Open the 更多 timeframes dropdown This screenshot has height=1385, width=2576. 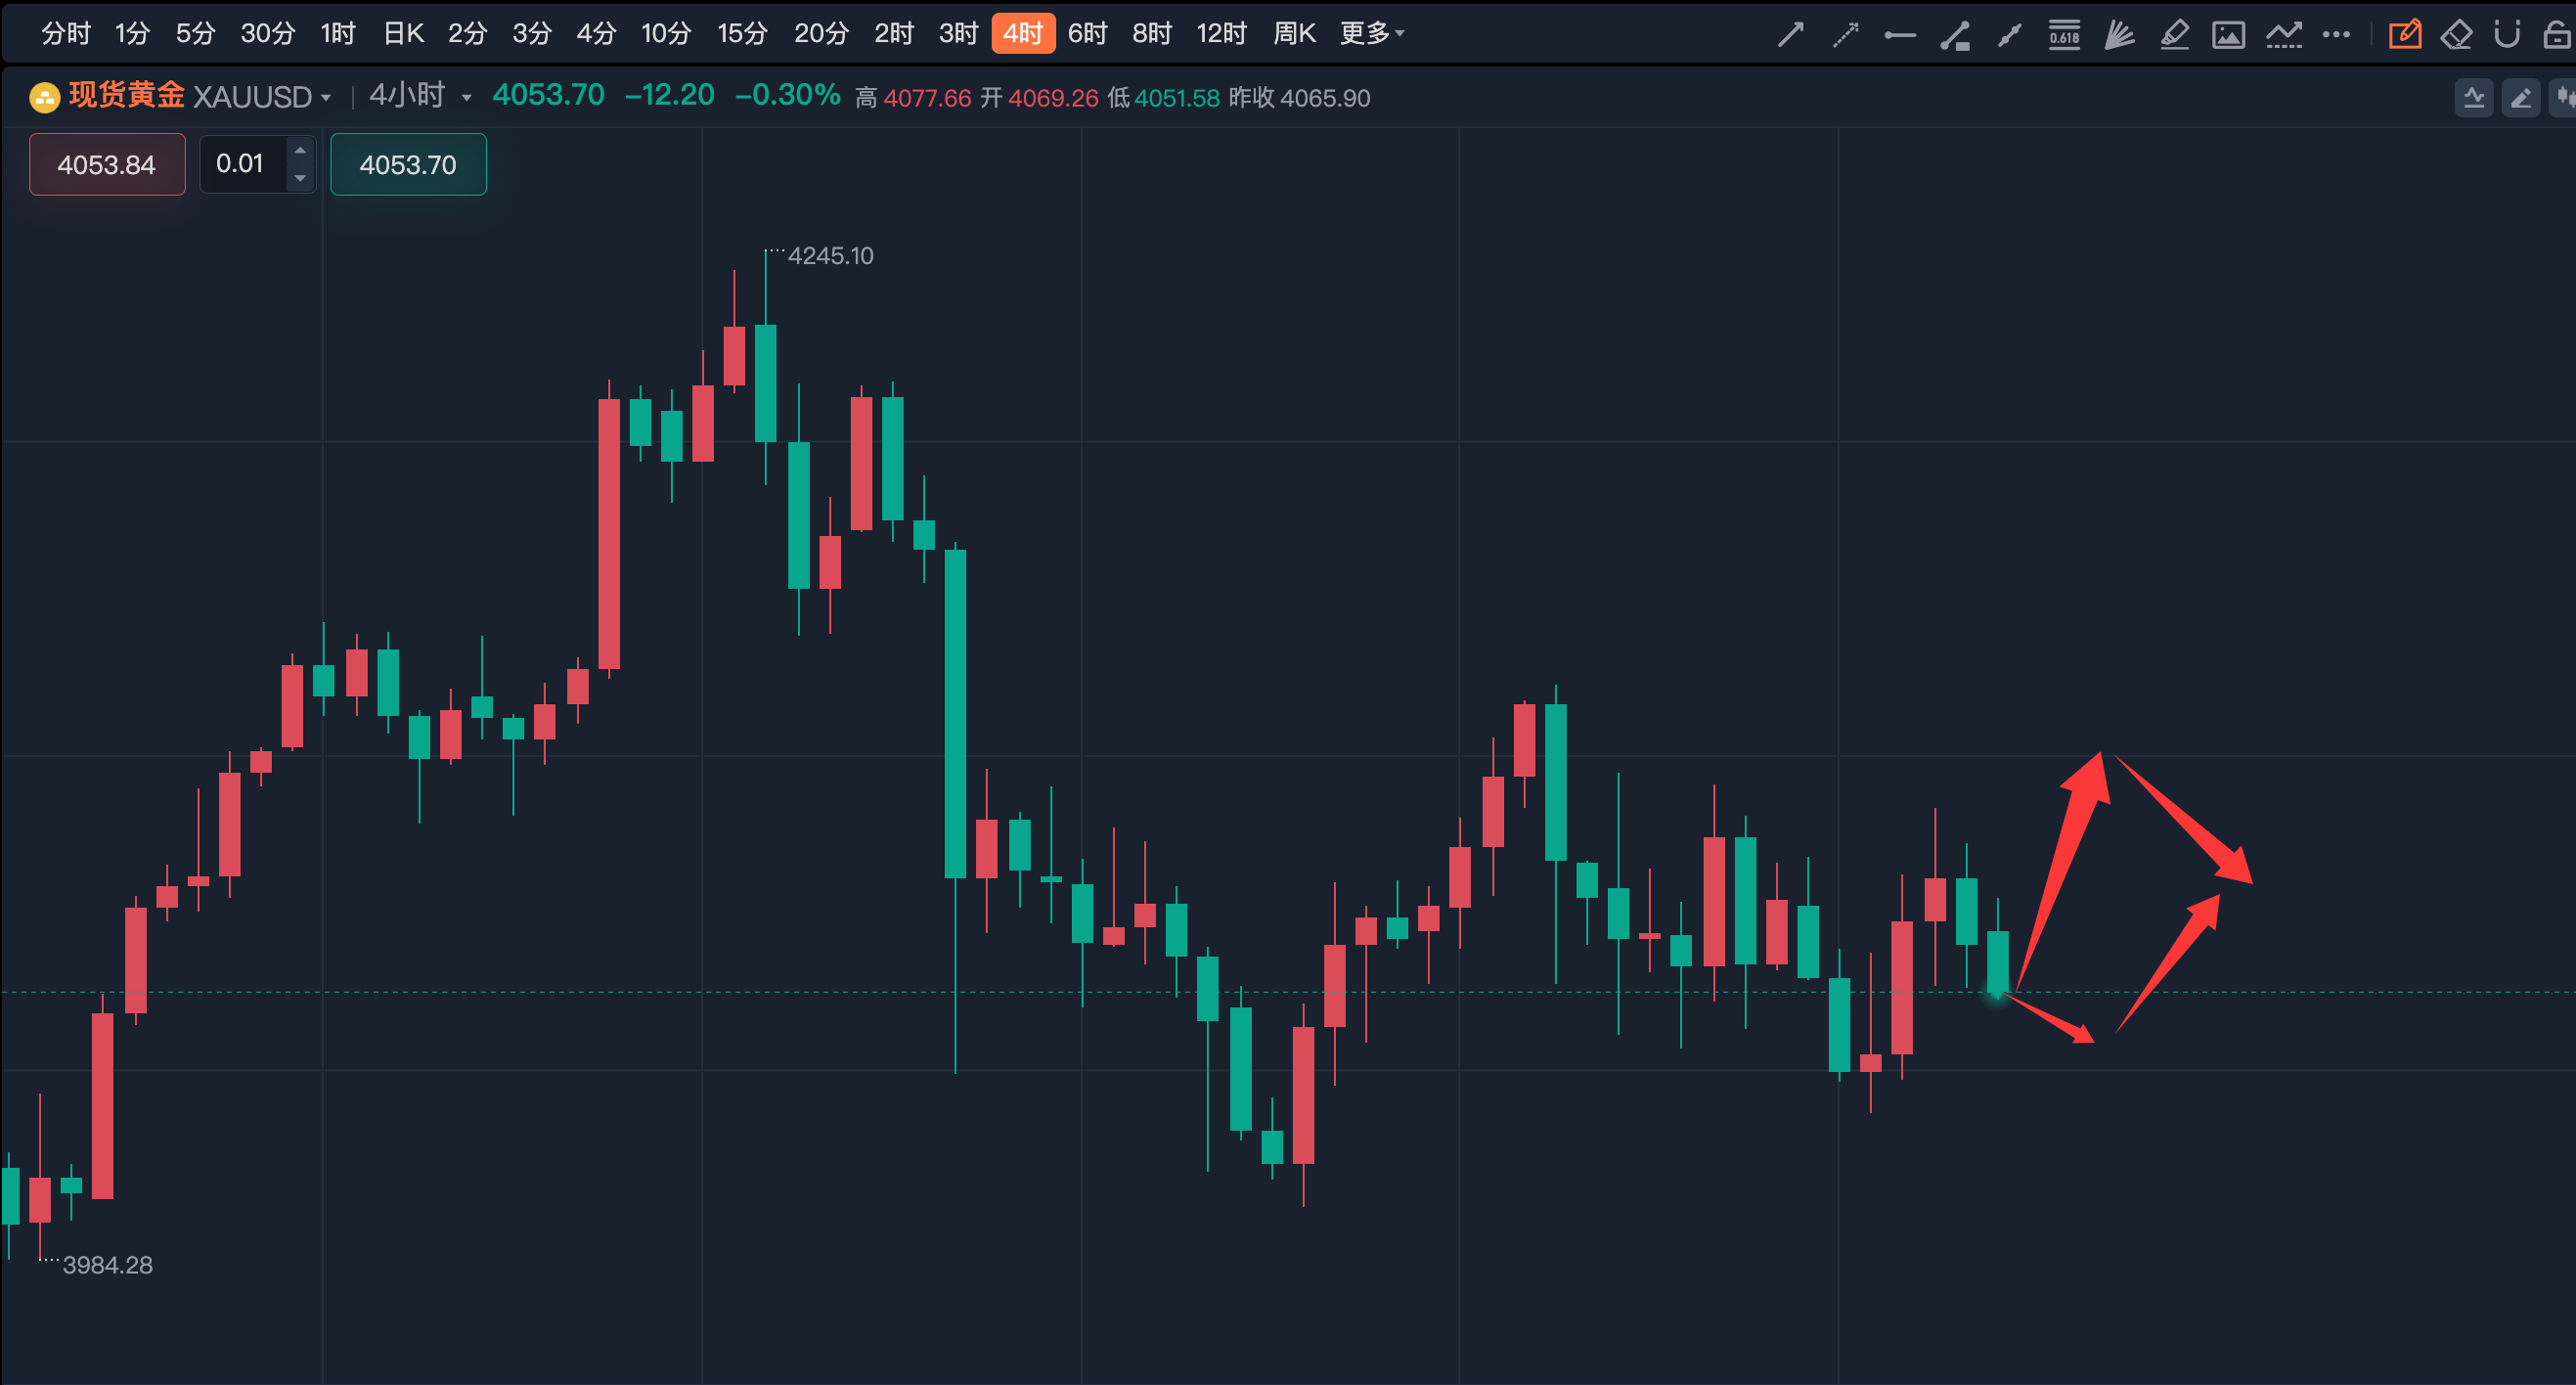[x=1372, y=34]
